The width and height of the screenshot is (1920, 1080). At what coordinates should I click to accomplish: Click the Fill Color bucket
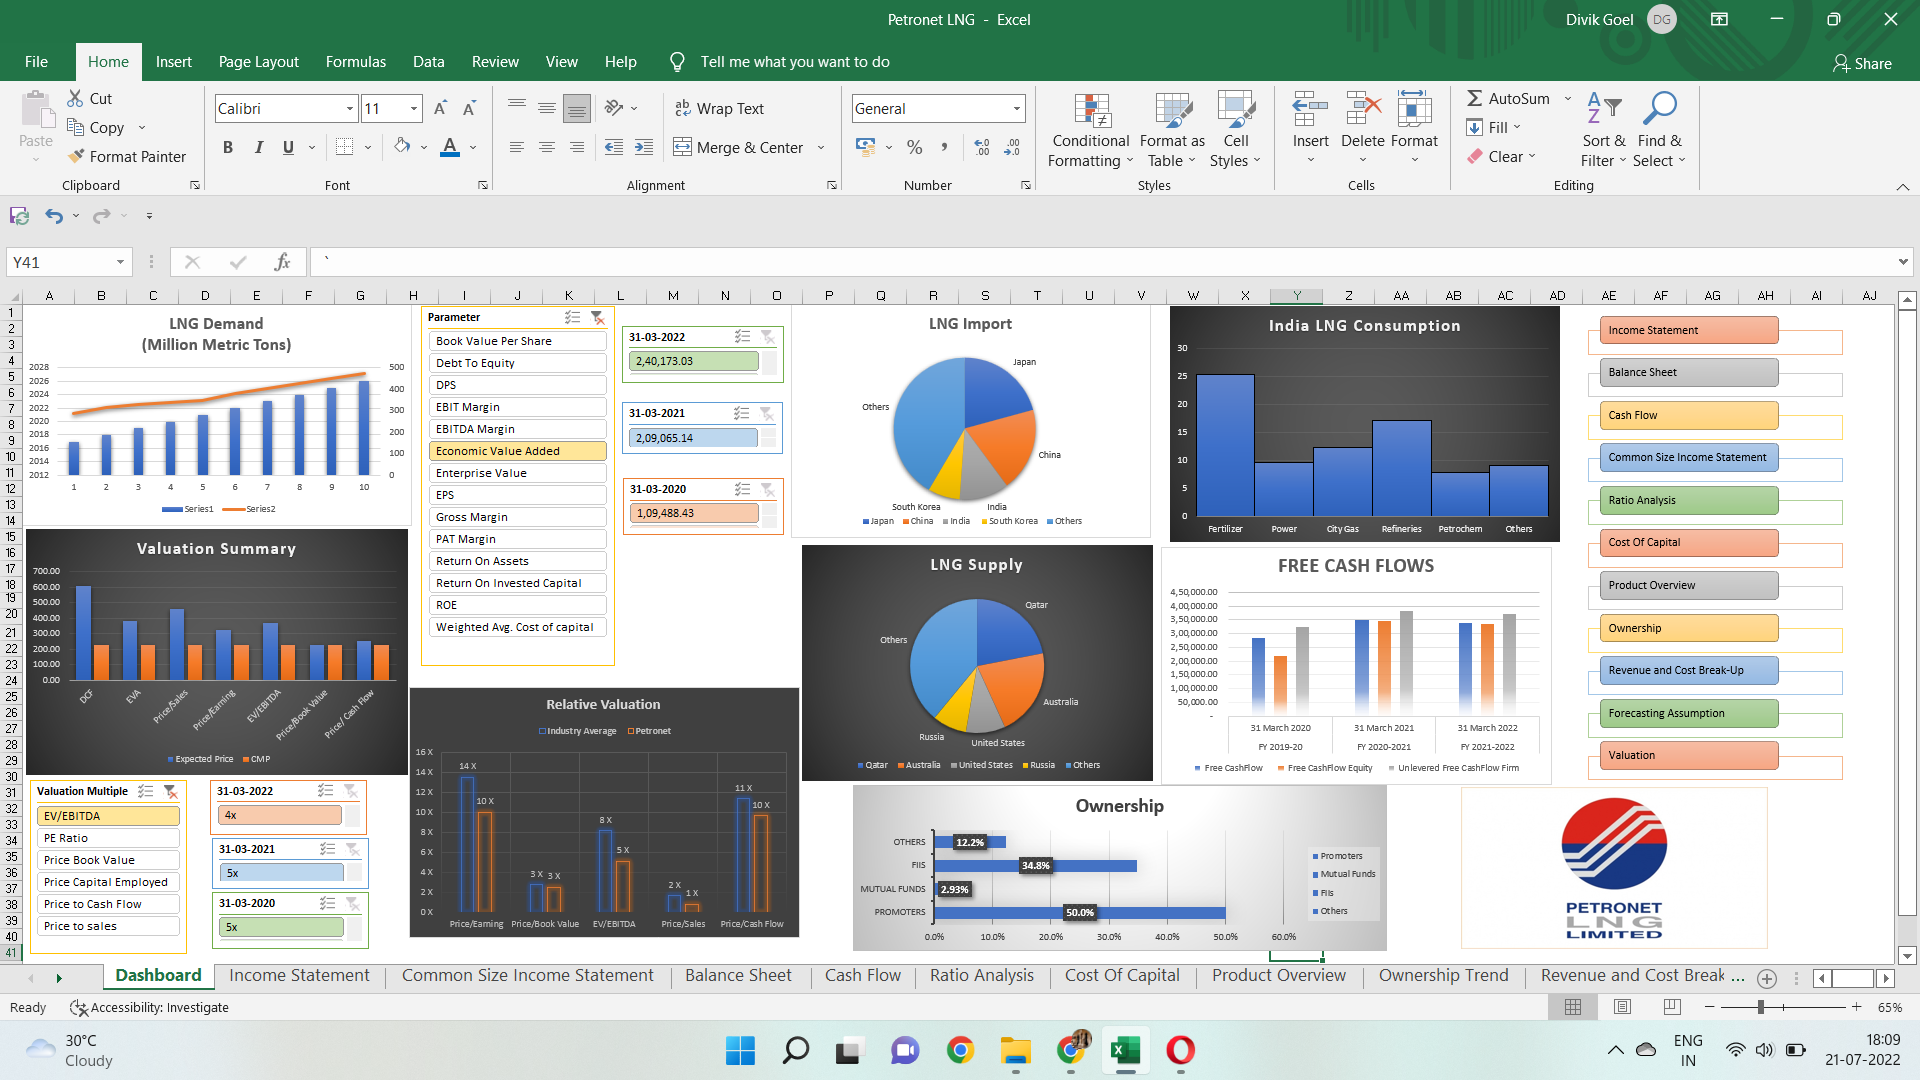(402, 147)
